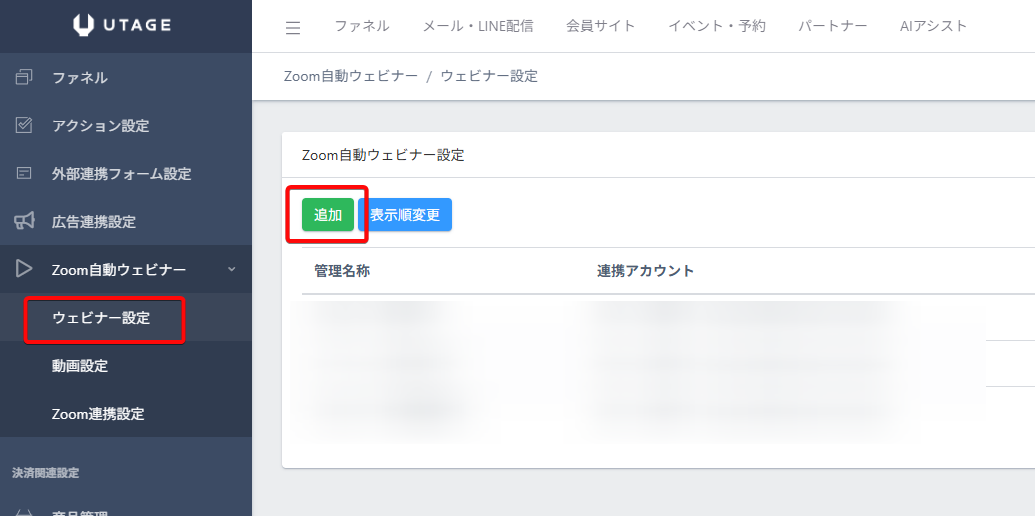
Task: Open the イベント・予約 top menu
Action: point(717,26)
